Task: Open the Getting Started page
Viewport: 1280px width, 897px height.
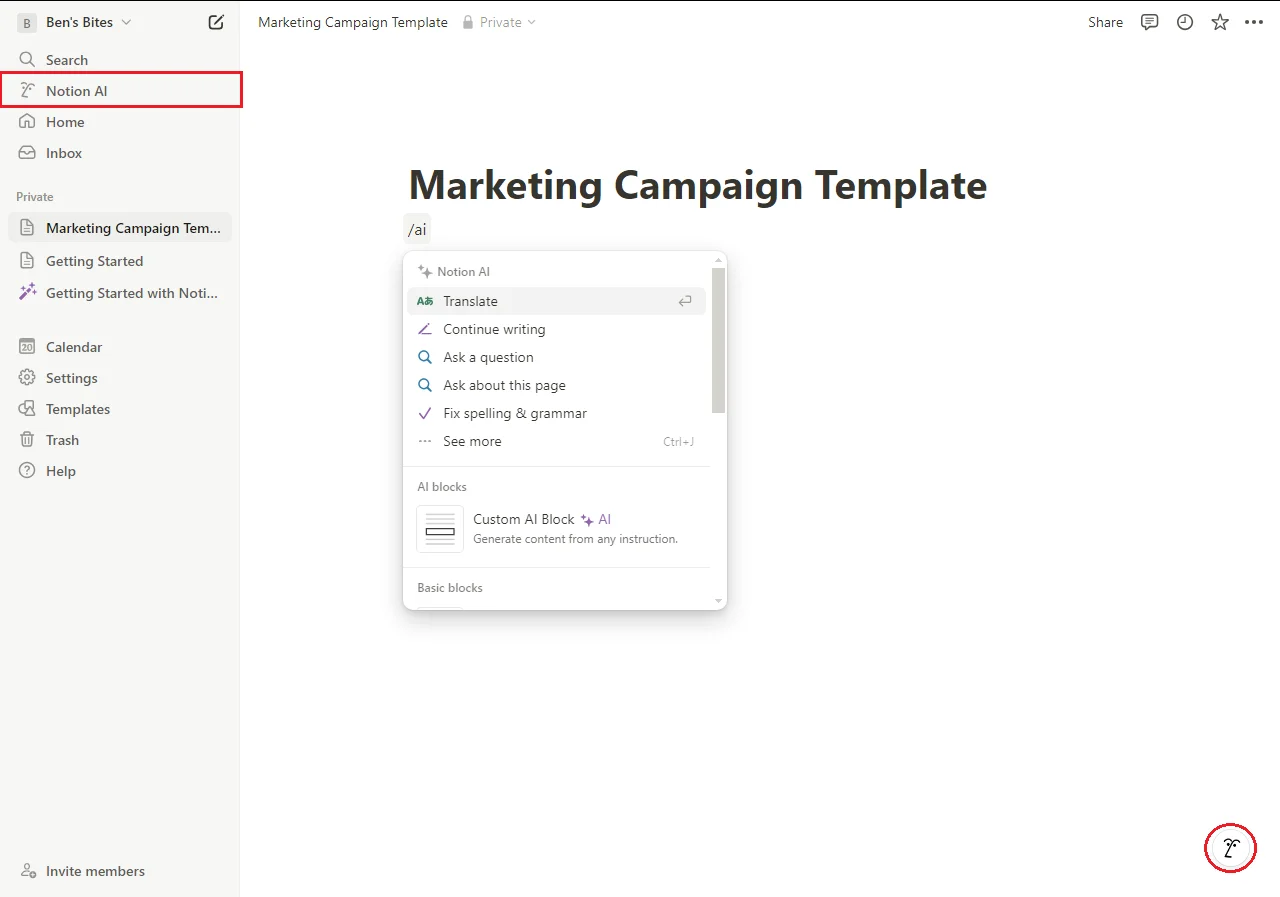Action: point(120,261)
